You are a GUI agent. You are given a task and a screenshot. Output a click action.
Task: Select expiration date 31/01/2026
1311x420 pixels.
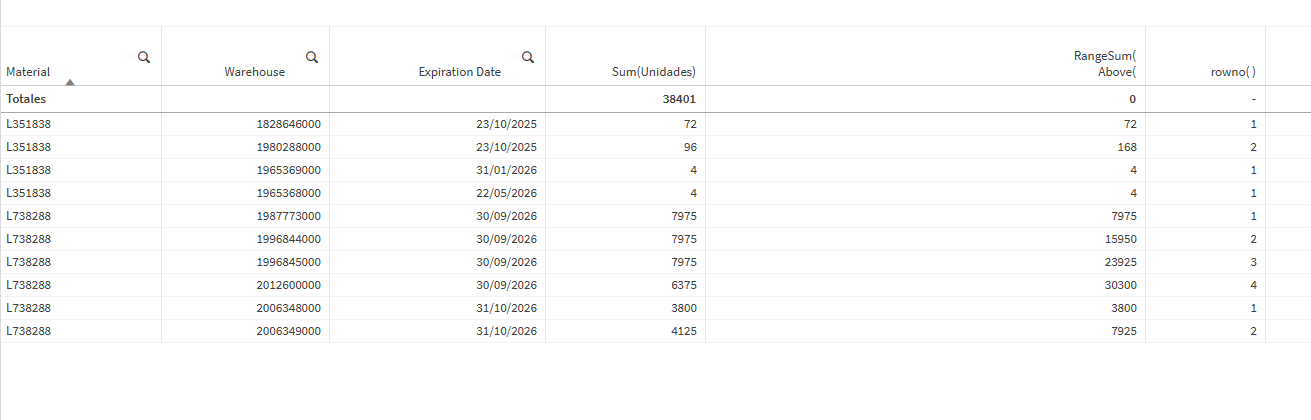click(x=506, y=170)
